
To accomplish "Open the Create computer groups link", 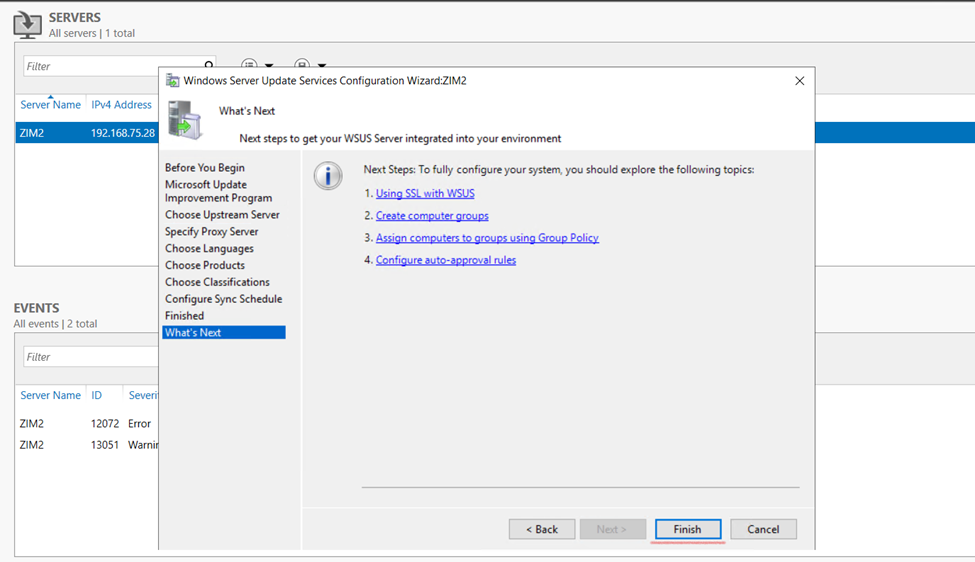I will [432, 216].
